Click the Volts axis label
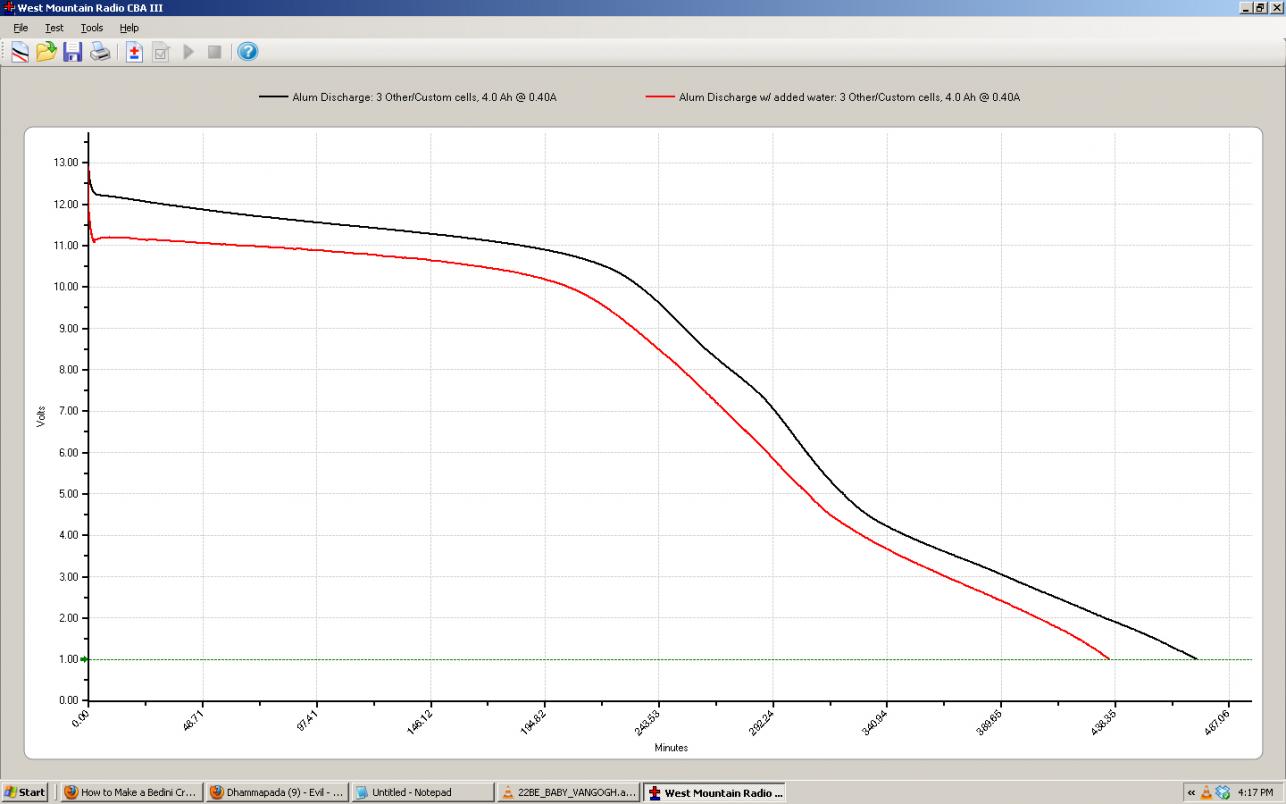The height and width of the screenshot is (804, 1286). coord(41,417)
